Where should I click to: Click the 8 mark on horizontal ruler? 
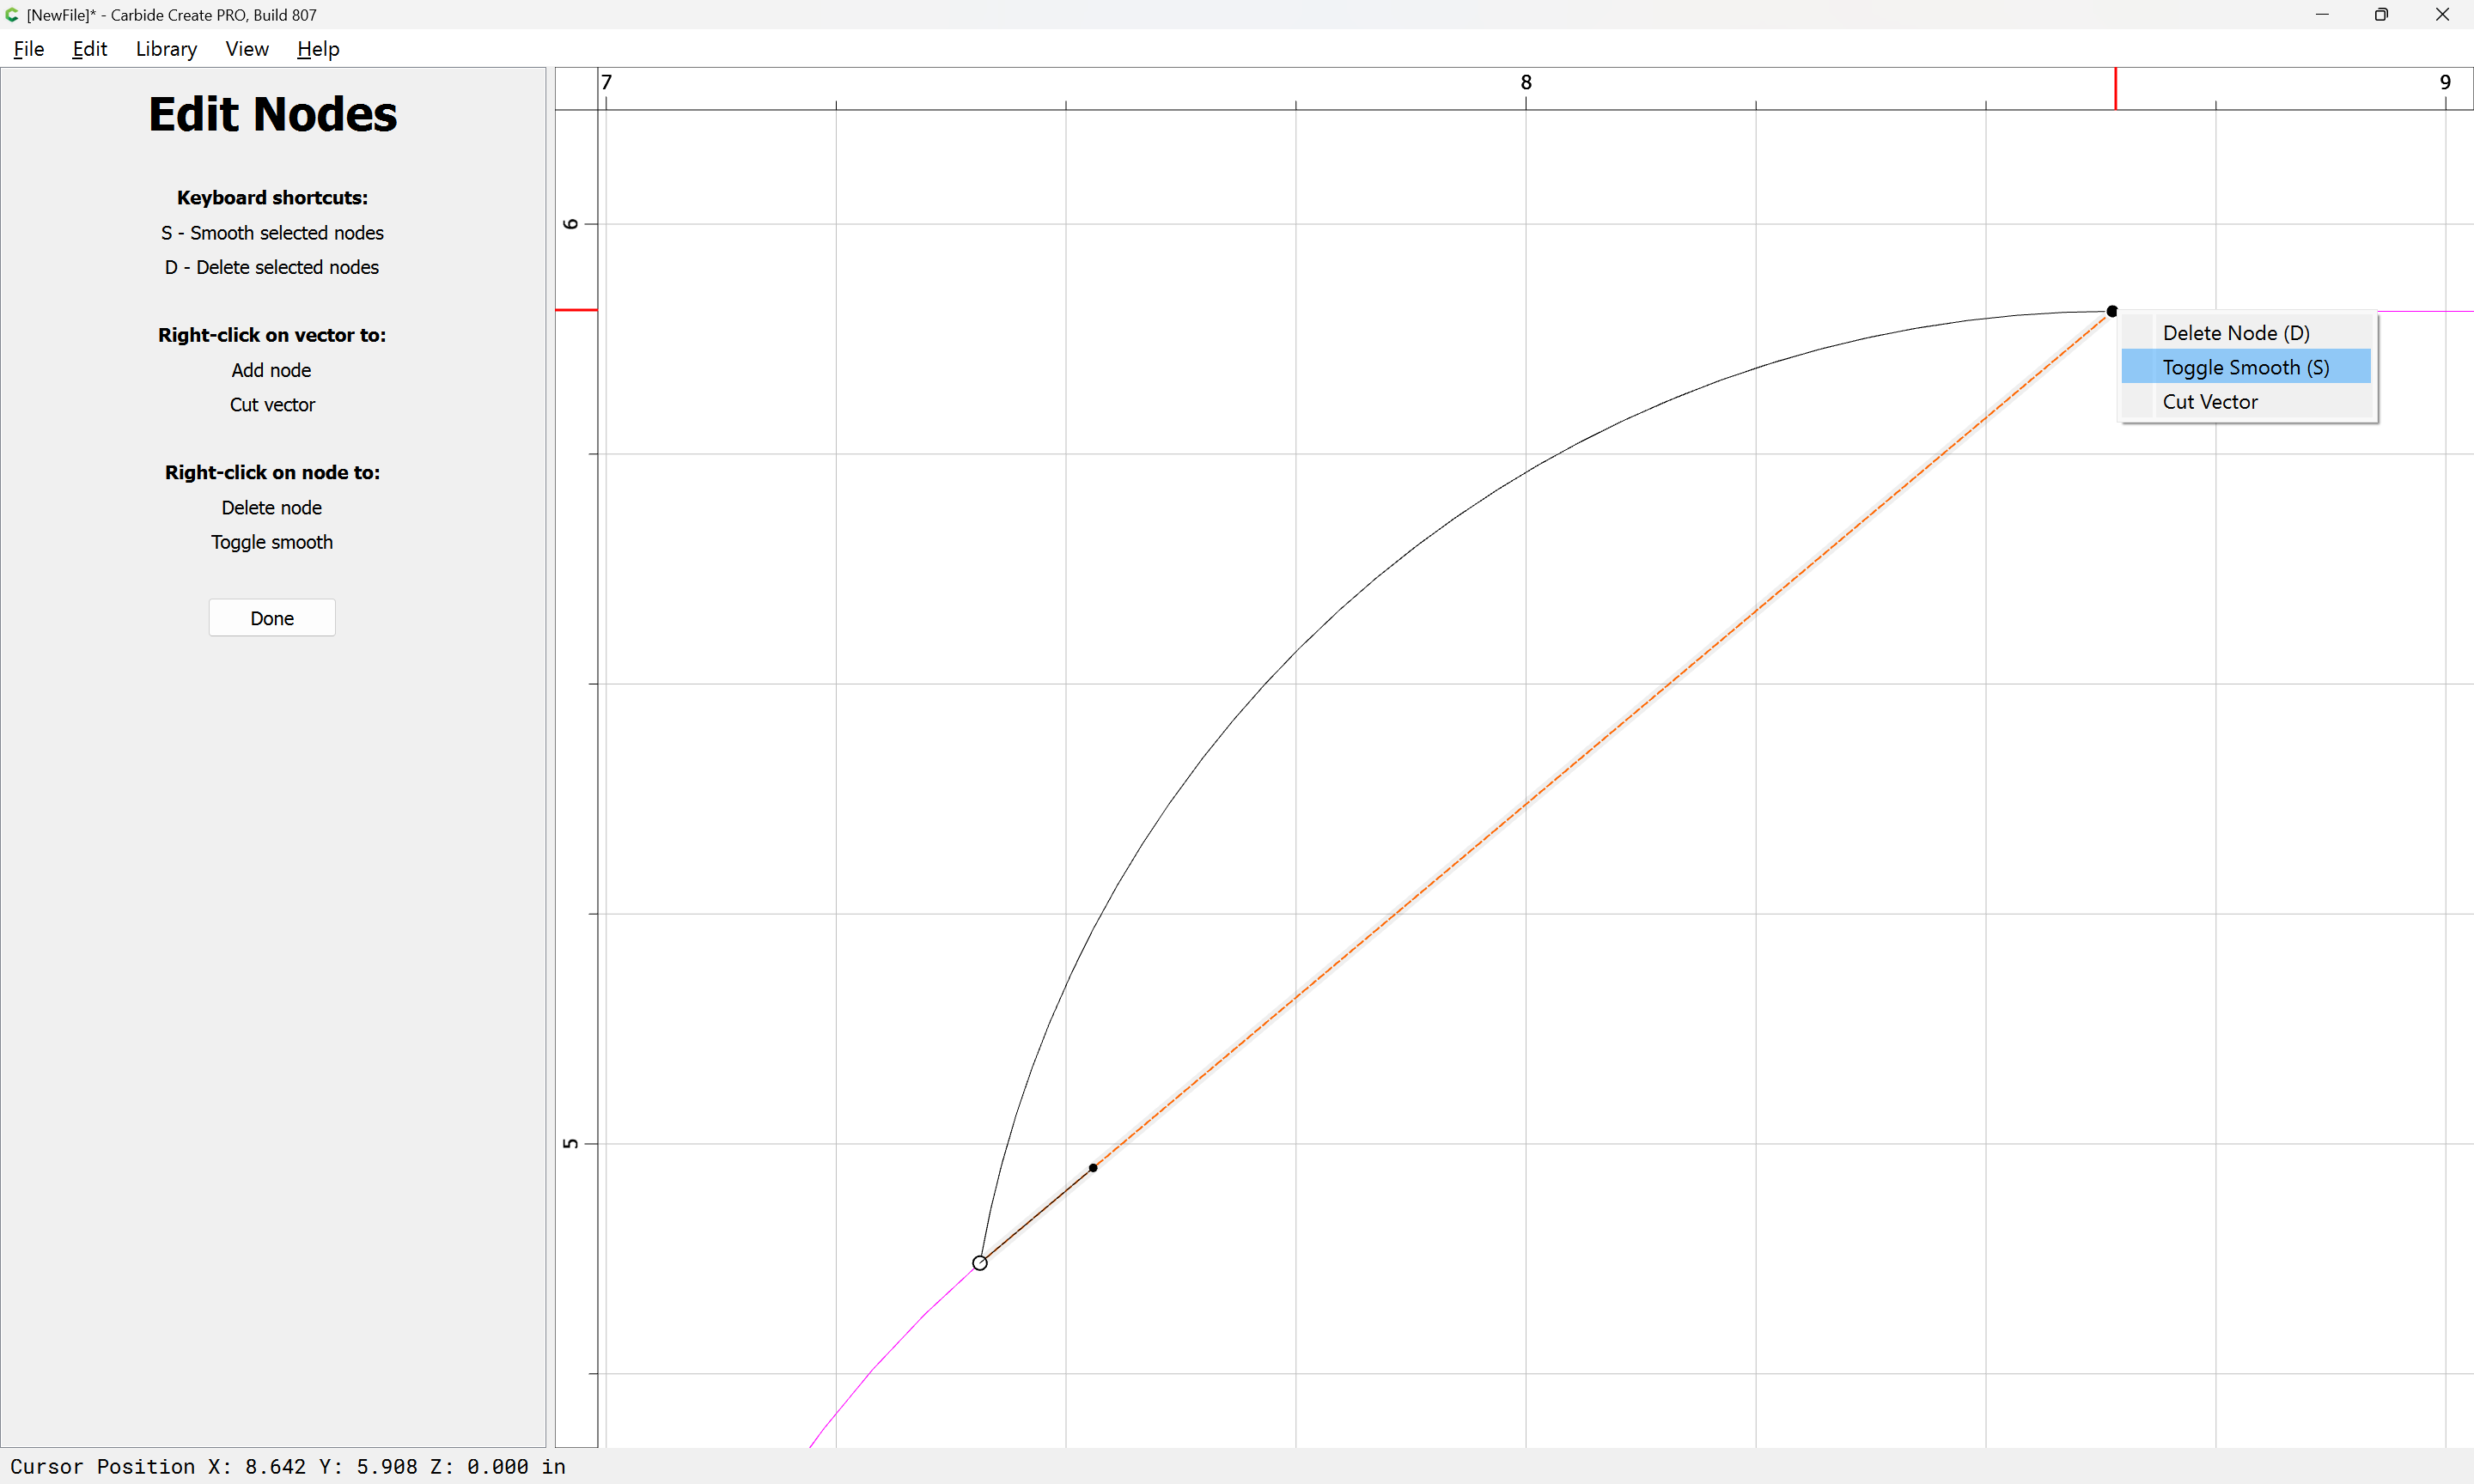1526,83
